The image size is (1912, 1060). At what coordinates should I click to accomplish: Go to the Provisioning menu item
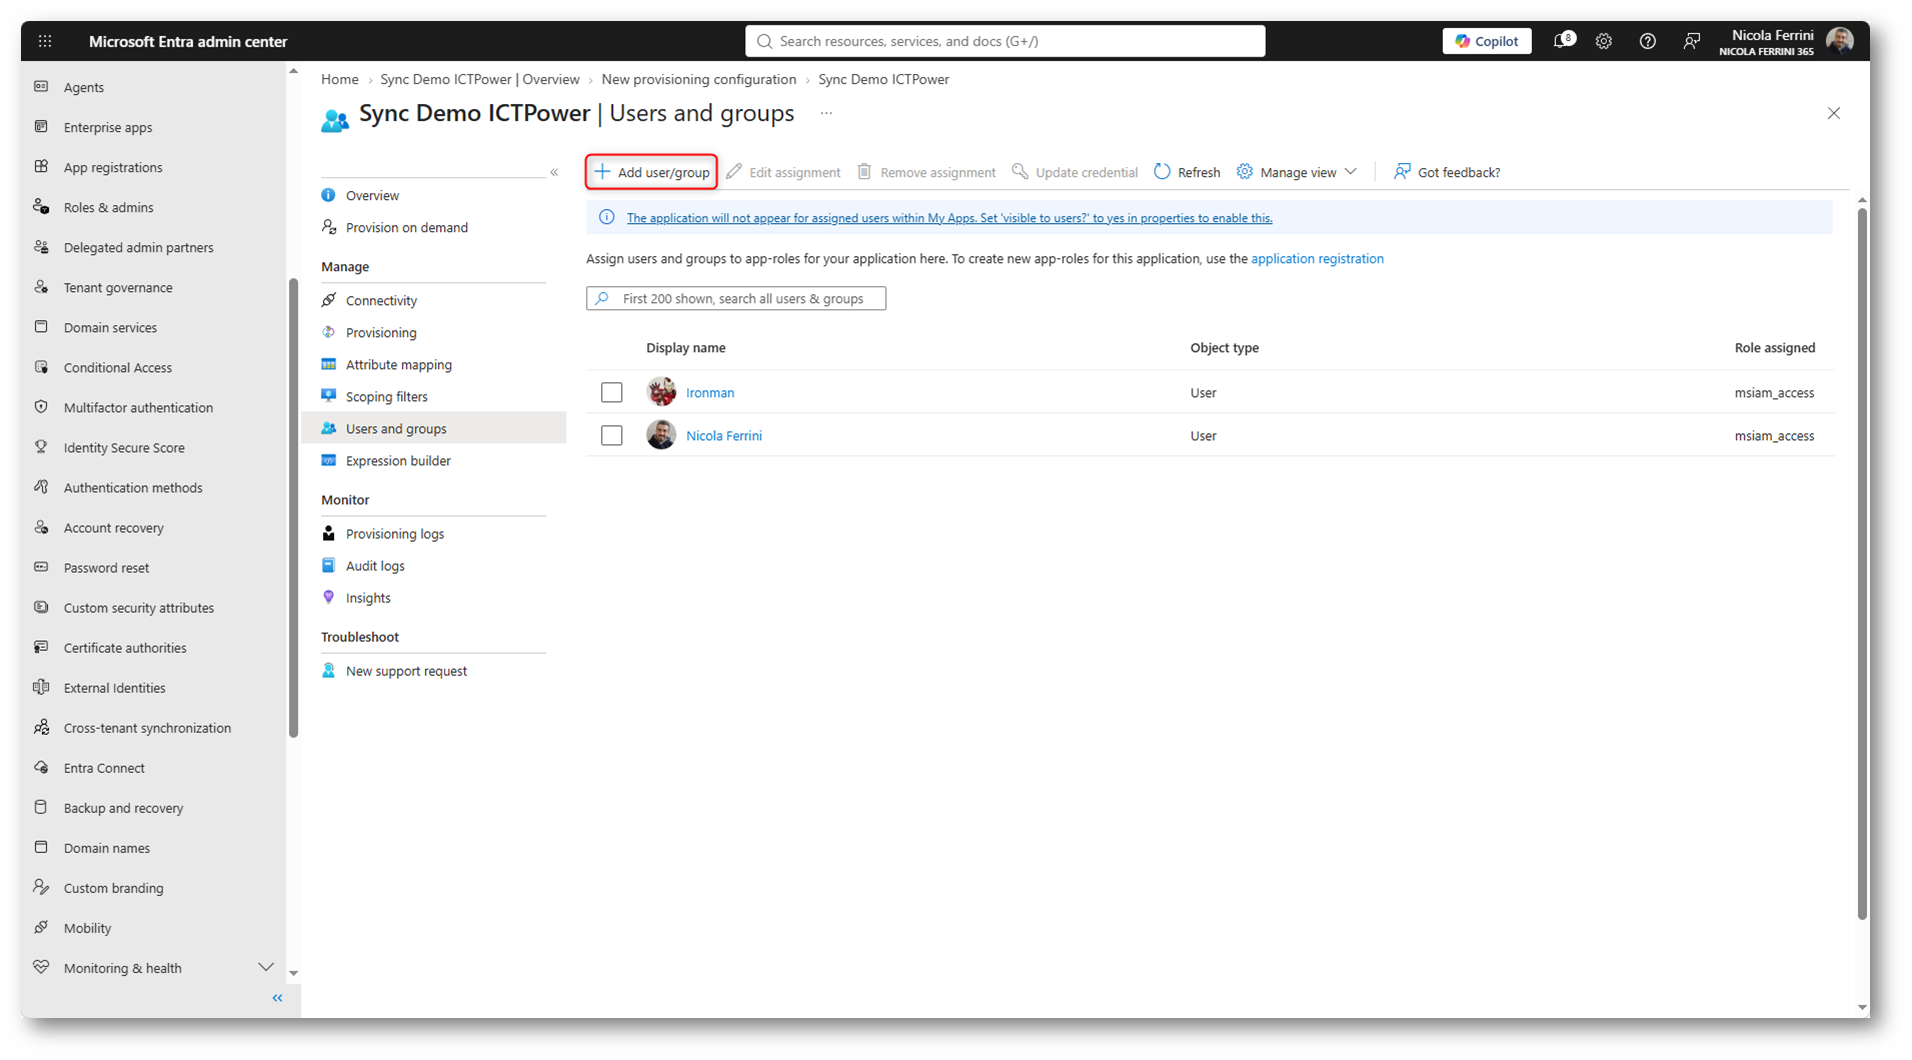[381, 332]
